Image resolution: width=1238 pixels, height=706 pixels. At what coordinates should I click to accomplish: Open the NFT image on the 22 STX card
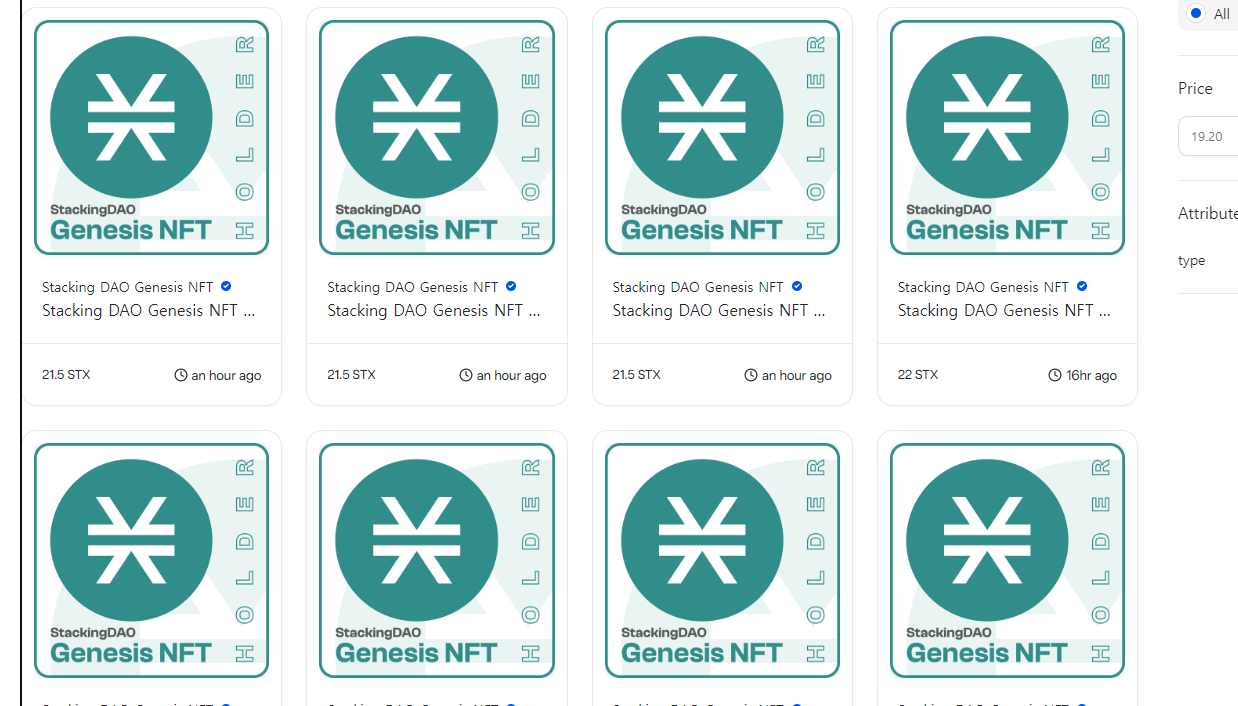click(x=1007, y=138)
